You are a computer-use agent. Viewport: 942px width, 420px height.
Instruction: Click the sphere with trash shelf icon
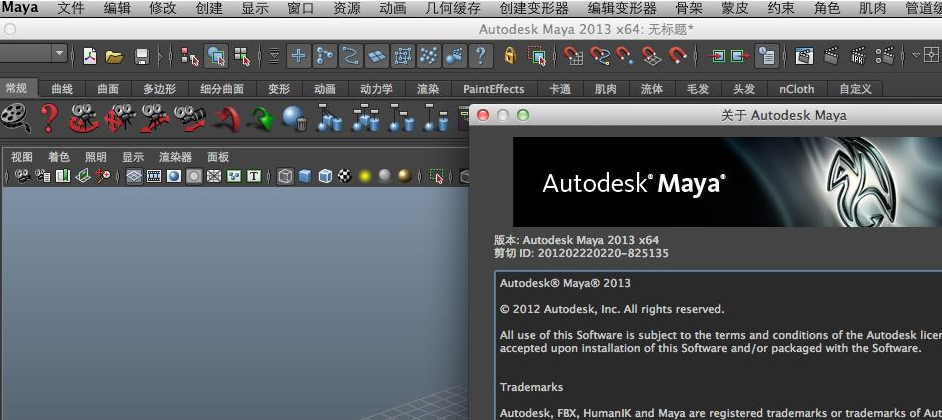tap(295, 119)
